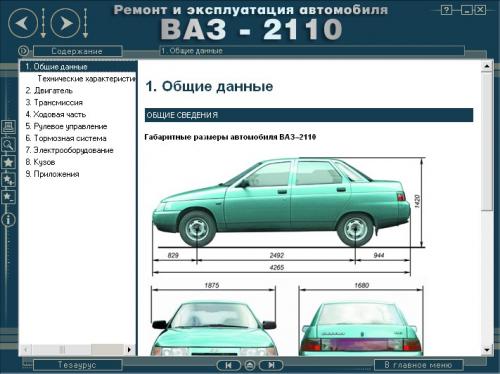Remove bookmark with star-minus icon
Viewport: 500px width, 374px height.
click(x=8, y=197)
